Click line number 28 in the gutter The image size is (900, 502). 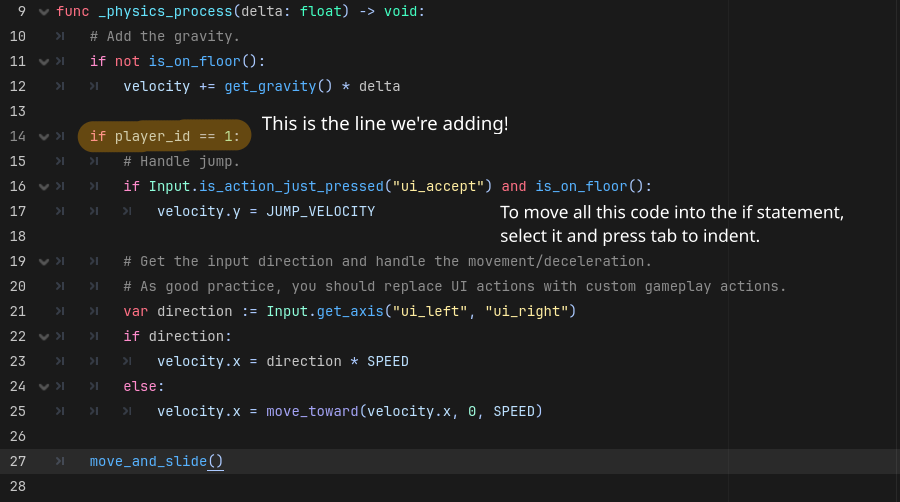(x=18, y=487)
